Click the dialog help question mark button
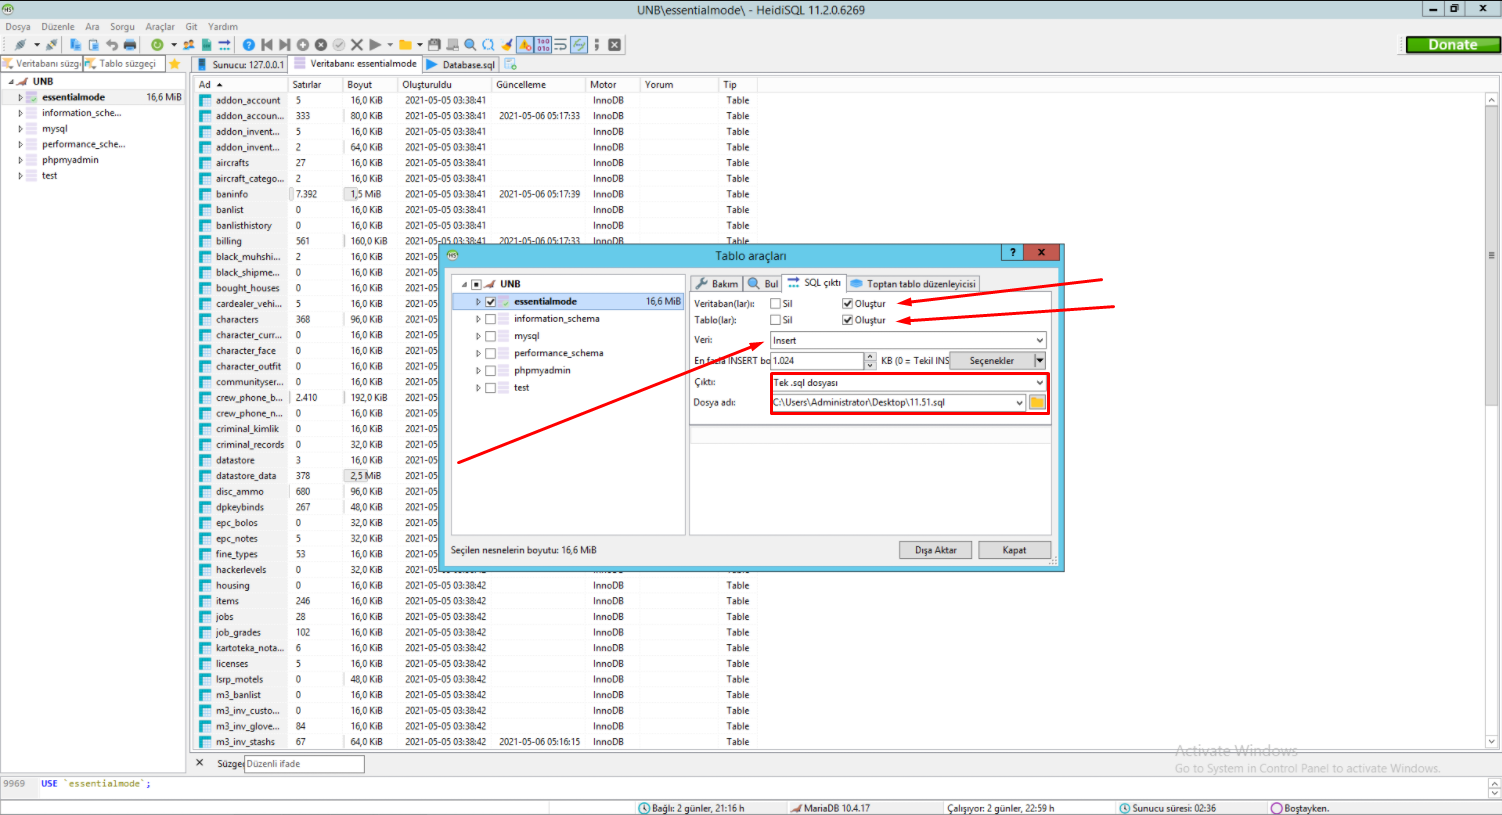 pyautogui.click(x=1012, y=253)
